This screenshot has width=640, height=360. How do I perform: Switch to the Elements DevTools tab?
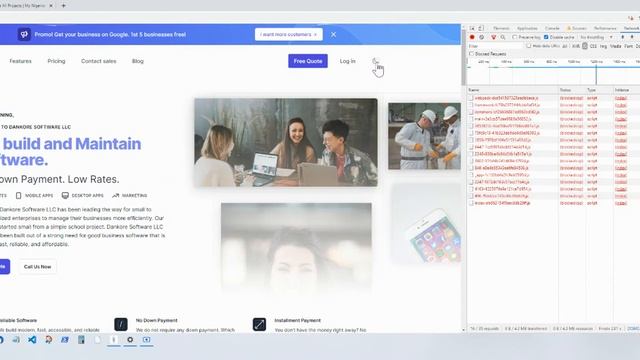click(x=501, y=28)
